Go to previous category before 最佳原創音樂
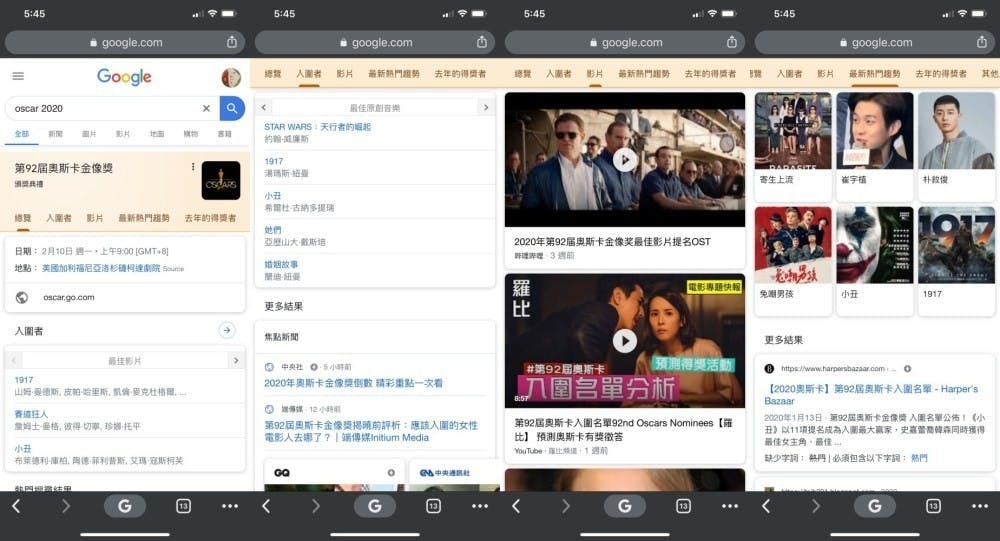 click(263, 107)
